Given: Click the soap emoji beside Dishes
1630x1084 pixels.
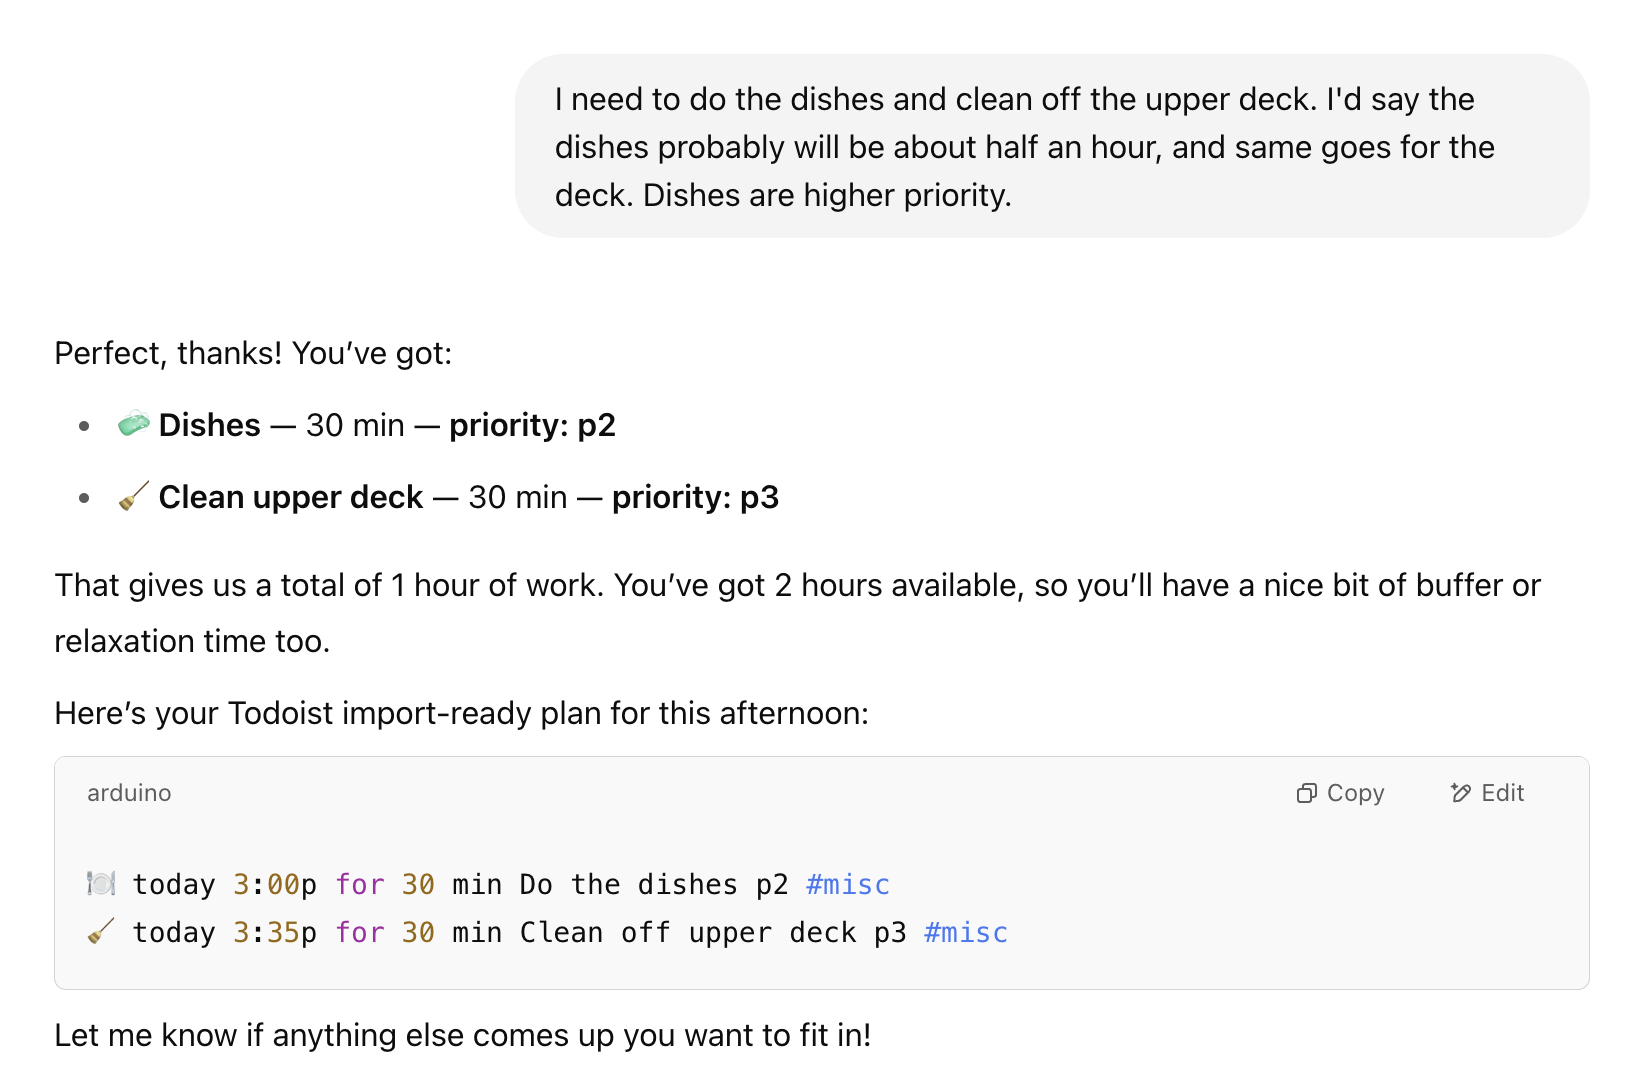Looking at the screenshot, I should point(134,424).
